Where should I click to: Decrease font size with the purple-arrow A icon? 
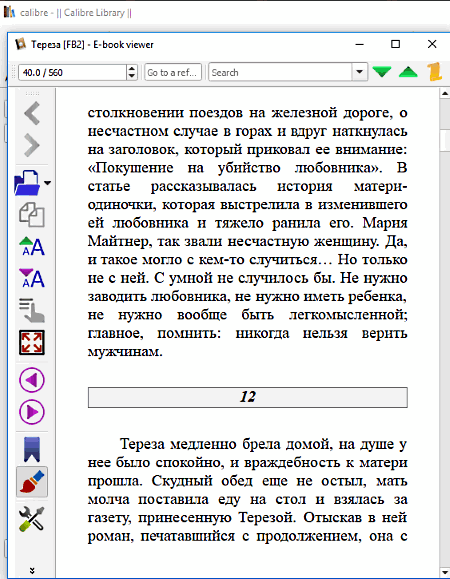point(32,278)
